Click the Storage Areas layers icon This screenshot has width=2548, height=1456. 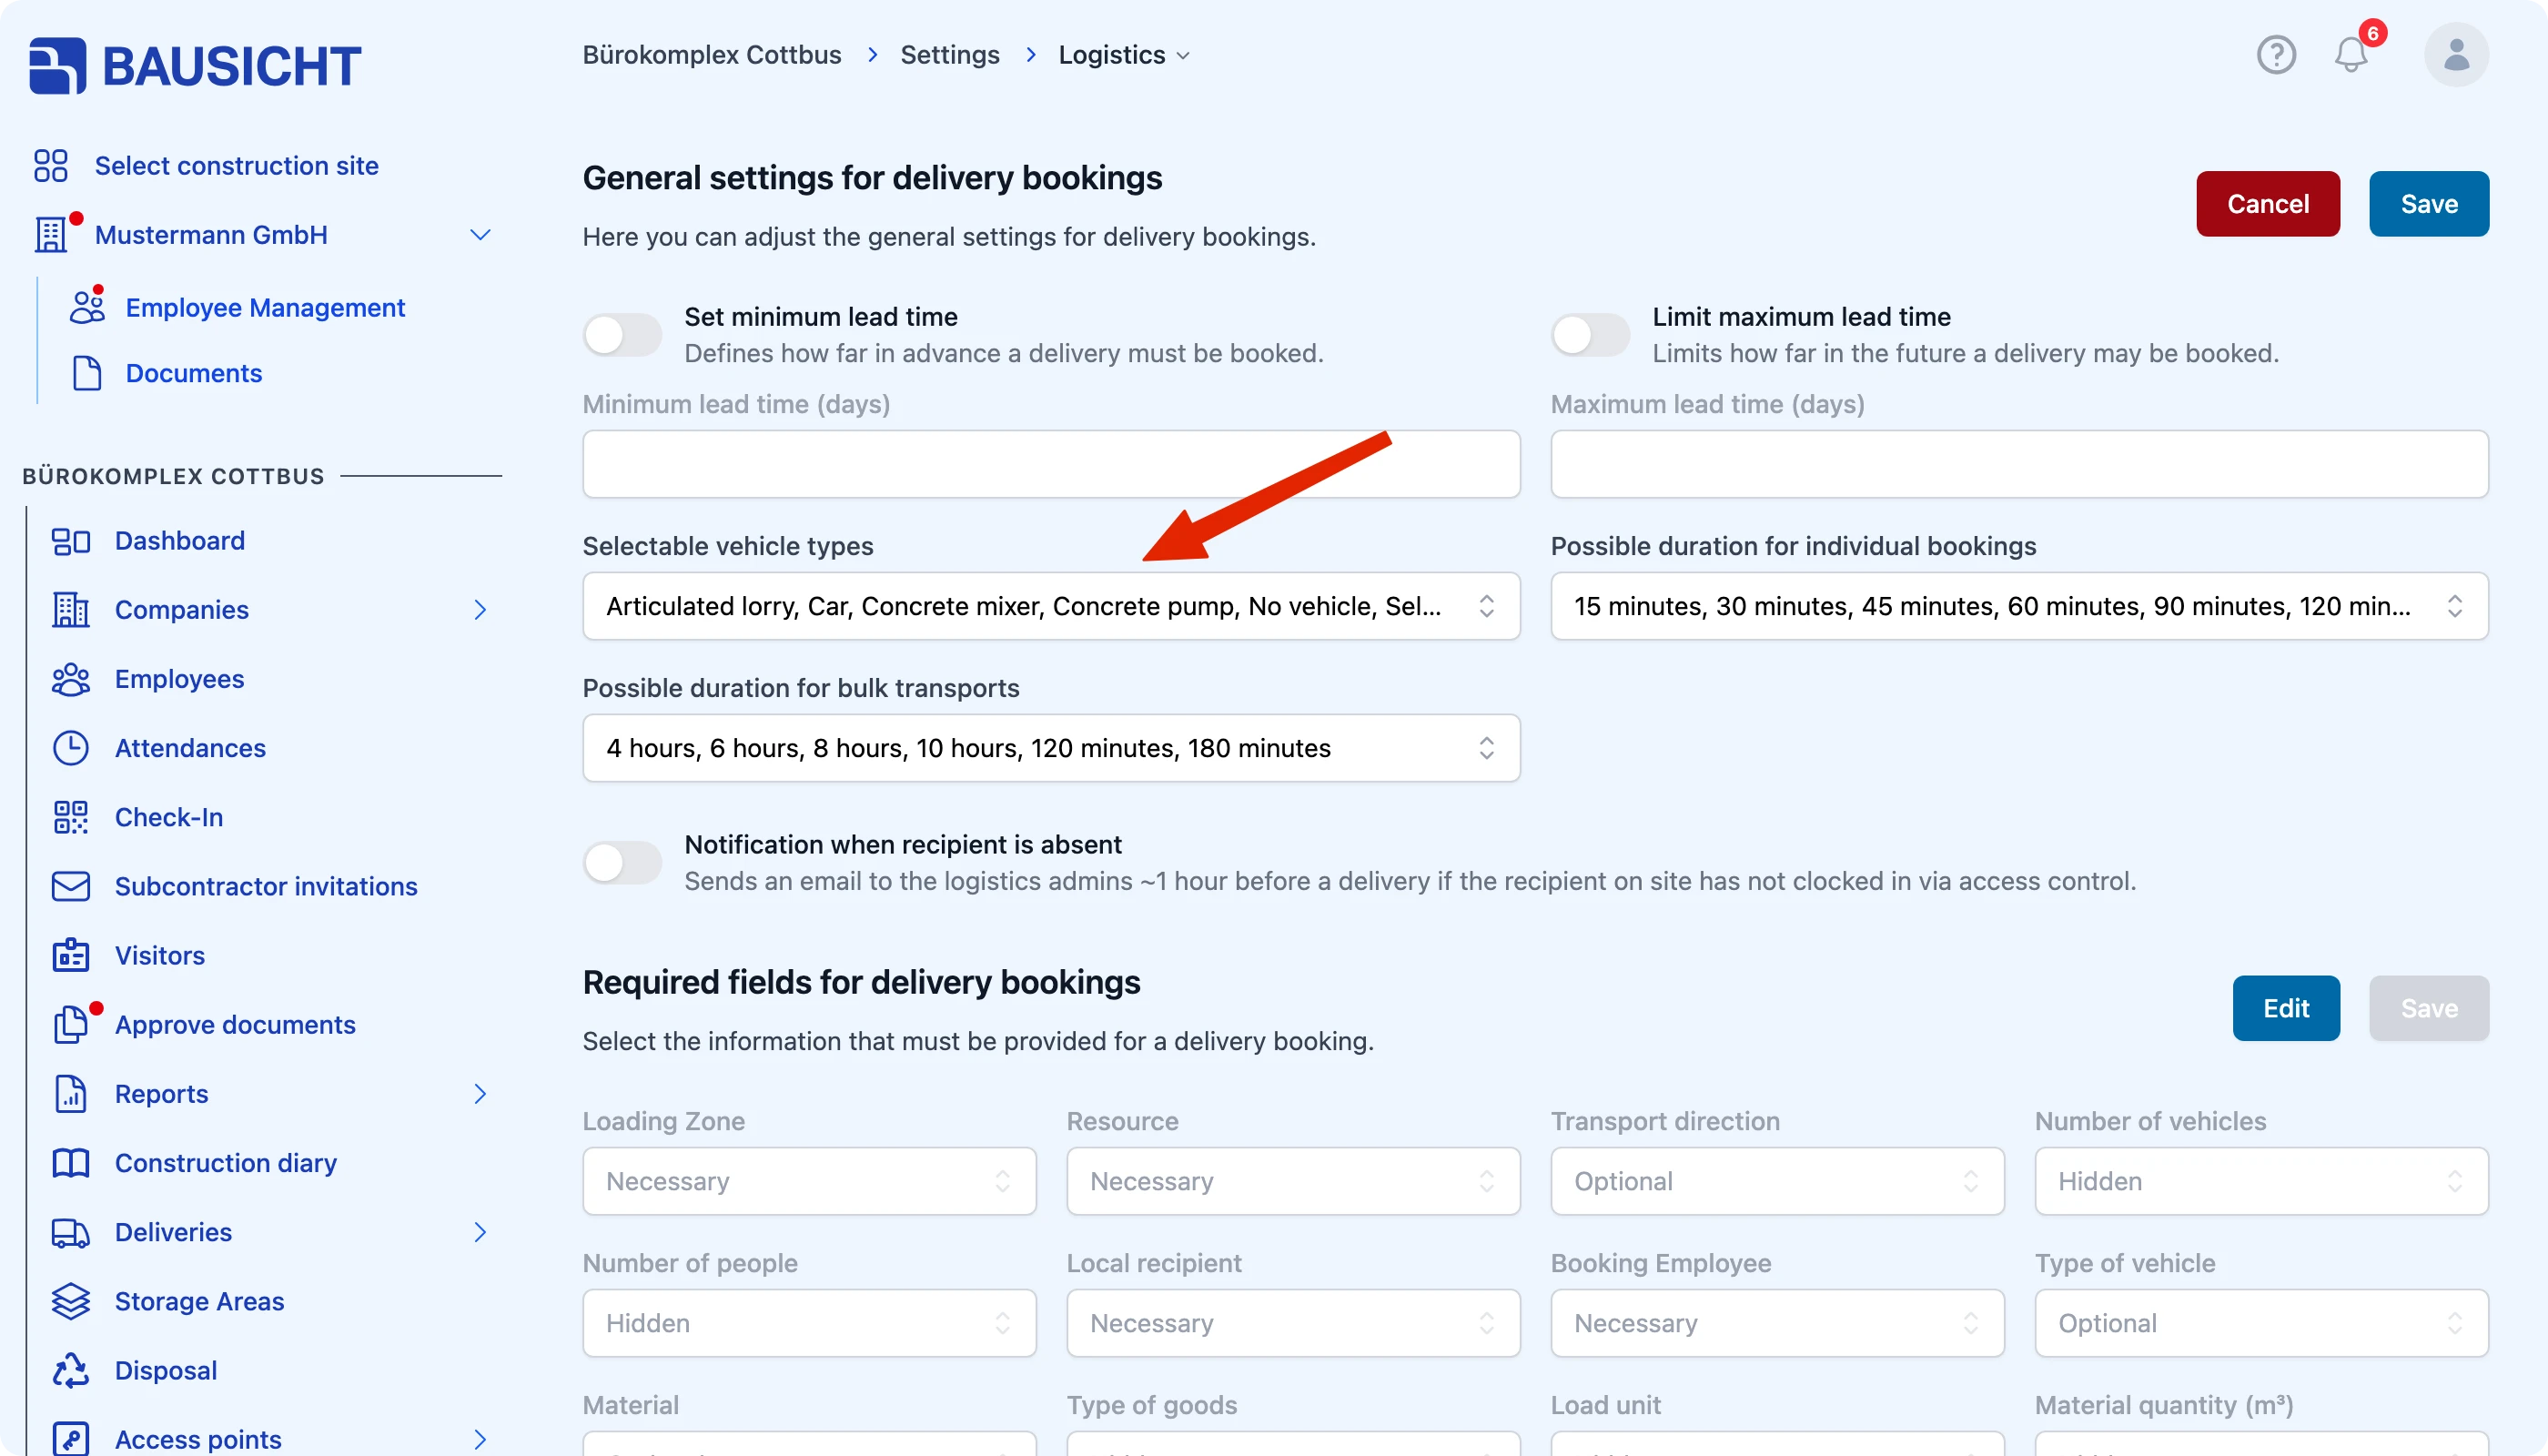pos(71,1301)
